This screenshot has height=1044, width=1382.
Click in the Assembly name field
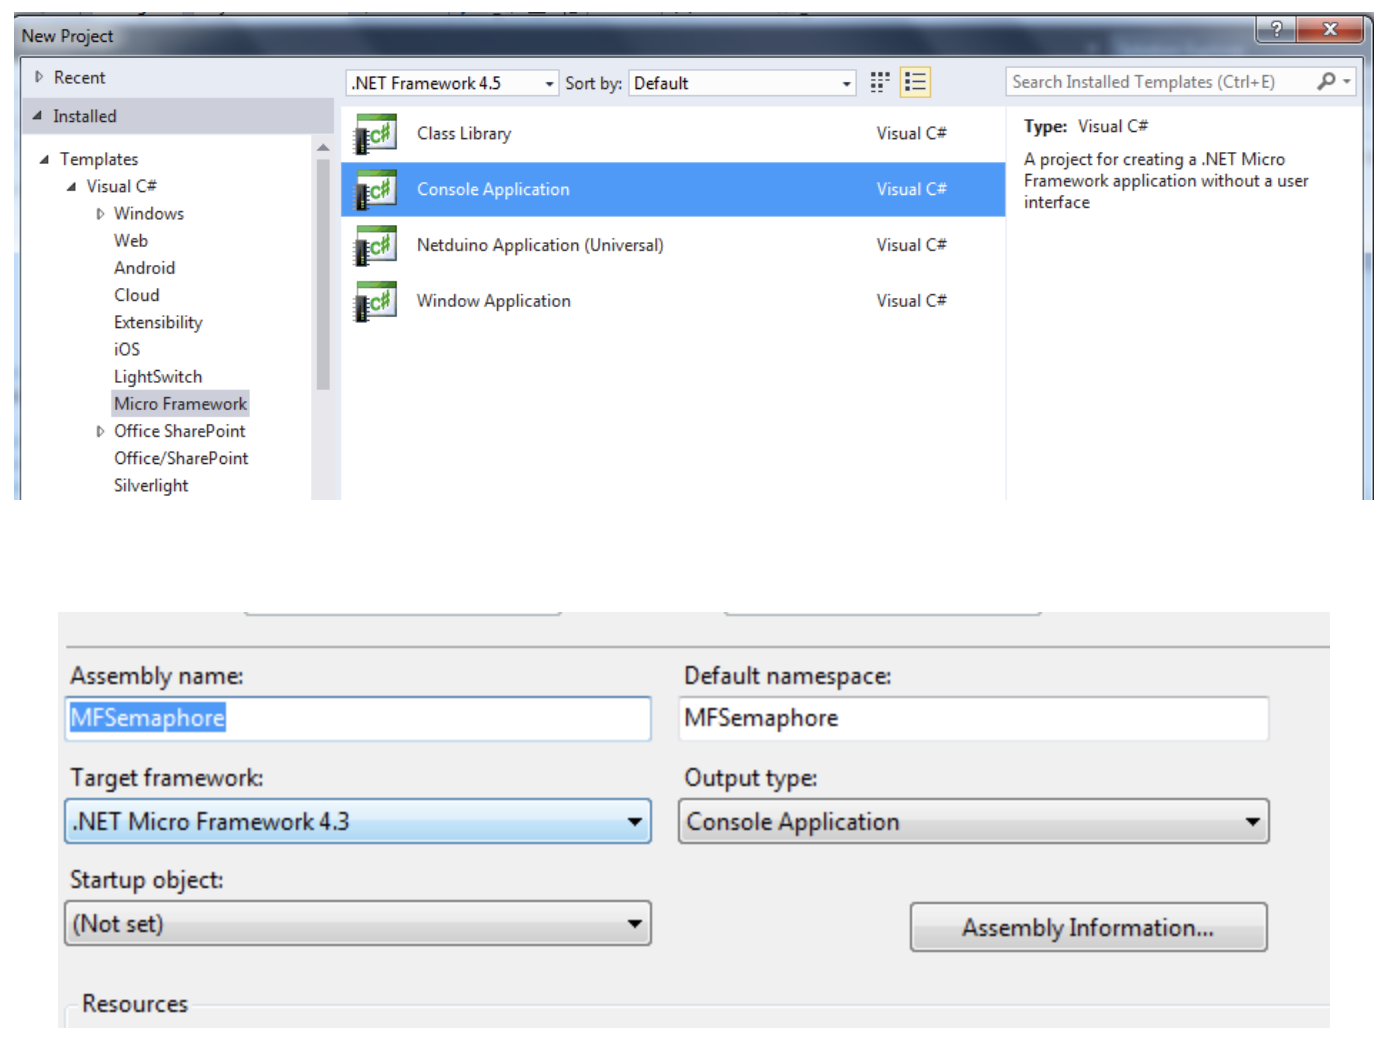358,718
